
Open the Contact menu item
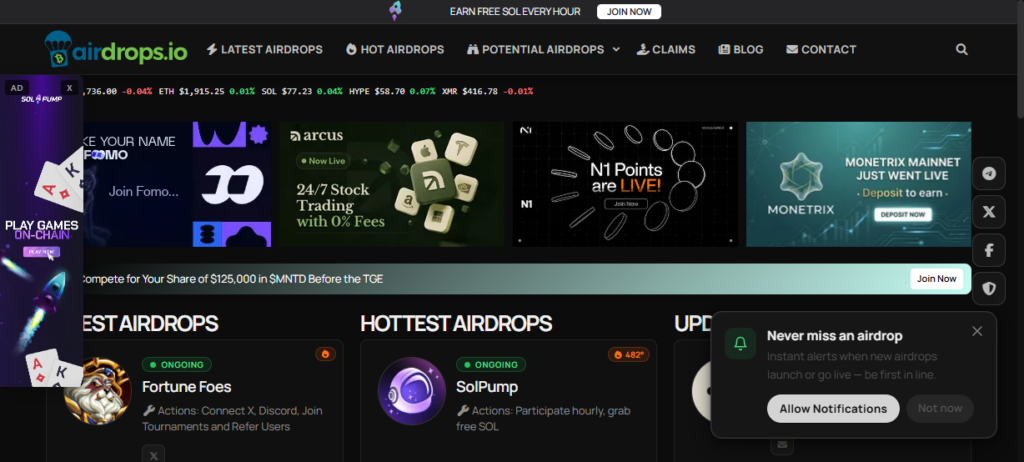click(x=821, y=50)
